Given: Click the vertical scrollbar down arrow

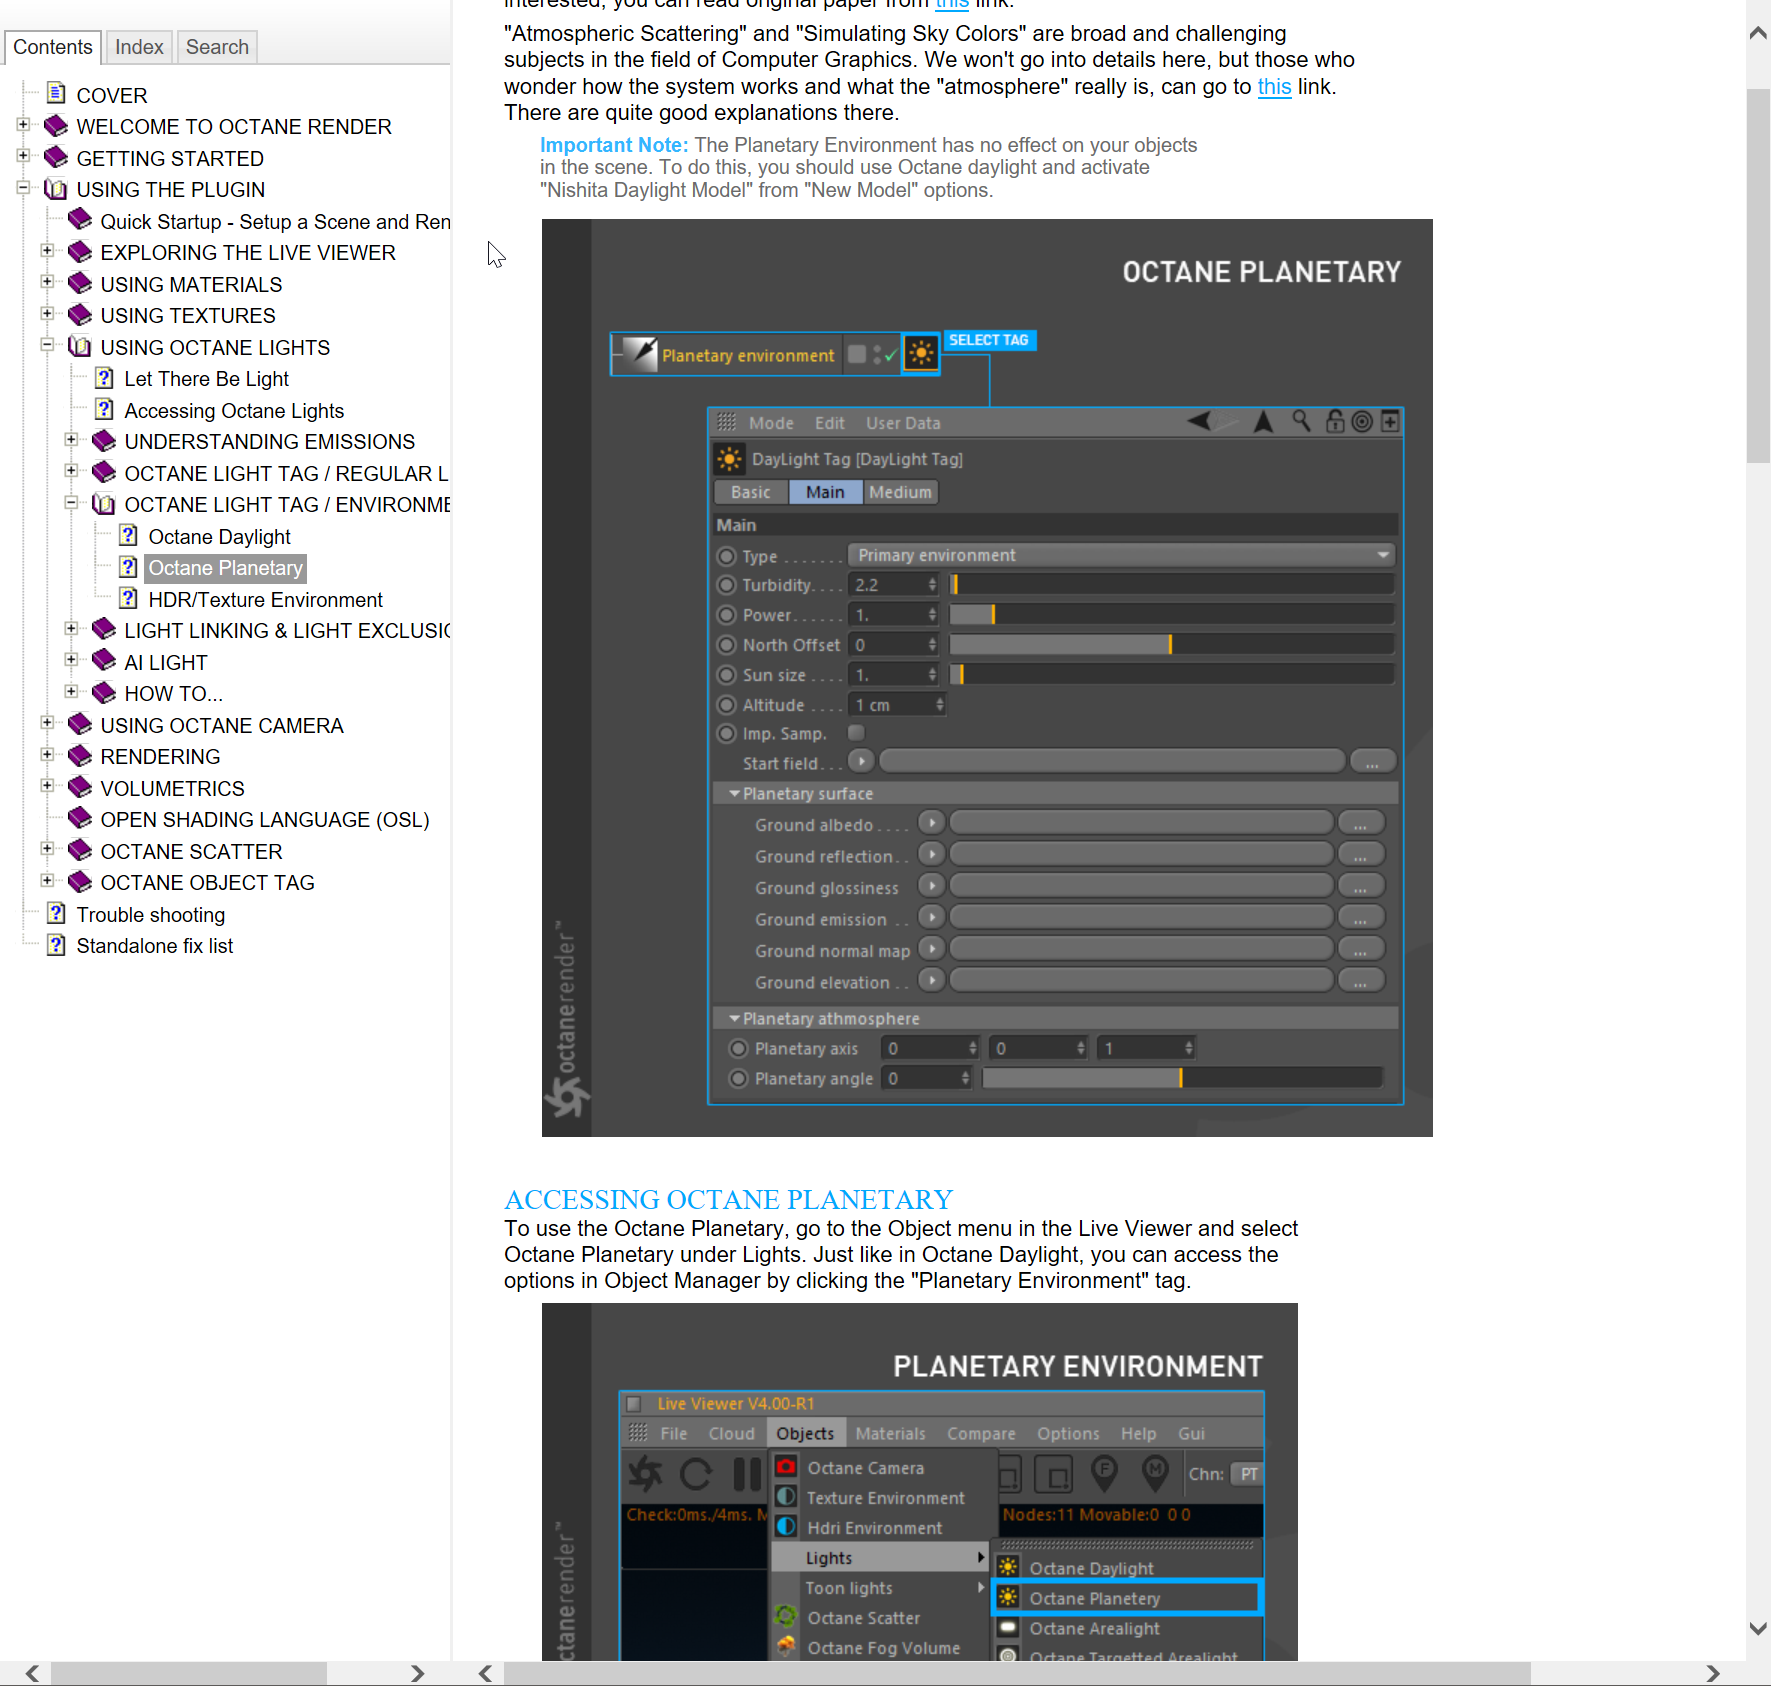Looking at the screenshot, I should (x=1758, y=1629).
